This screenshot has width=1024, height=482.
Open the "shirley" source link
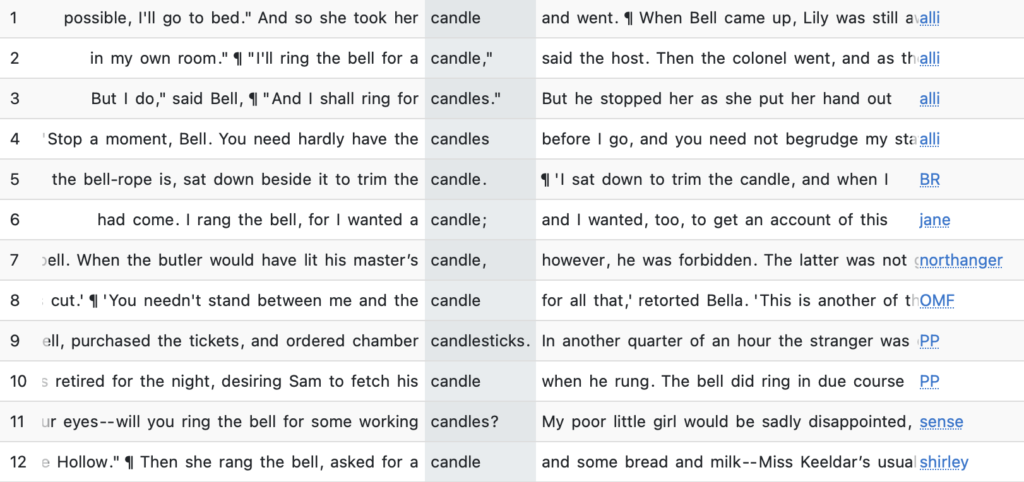[x=943, y=462]
